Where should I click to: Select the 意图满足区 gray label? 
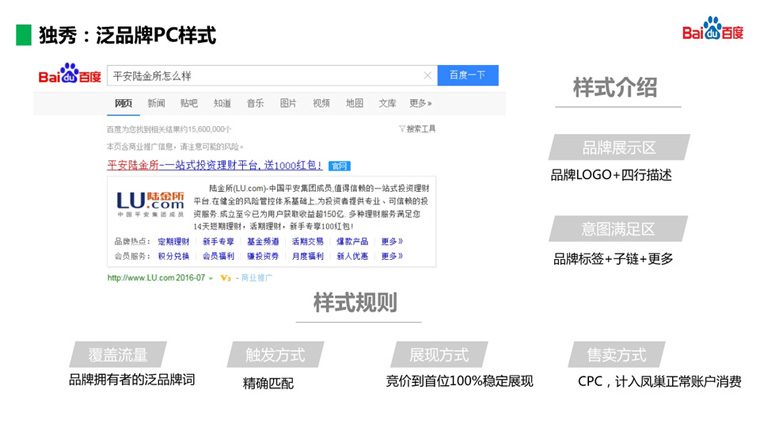click(x=618, y=229)
